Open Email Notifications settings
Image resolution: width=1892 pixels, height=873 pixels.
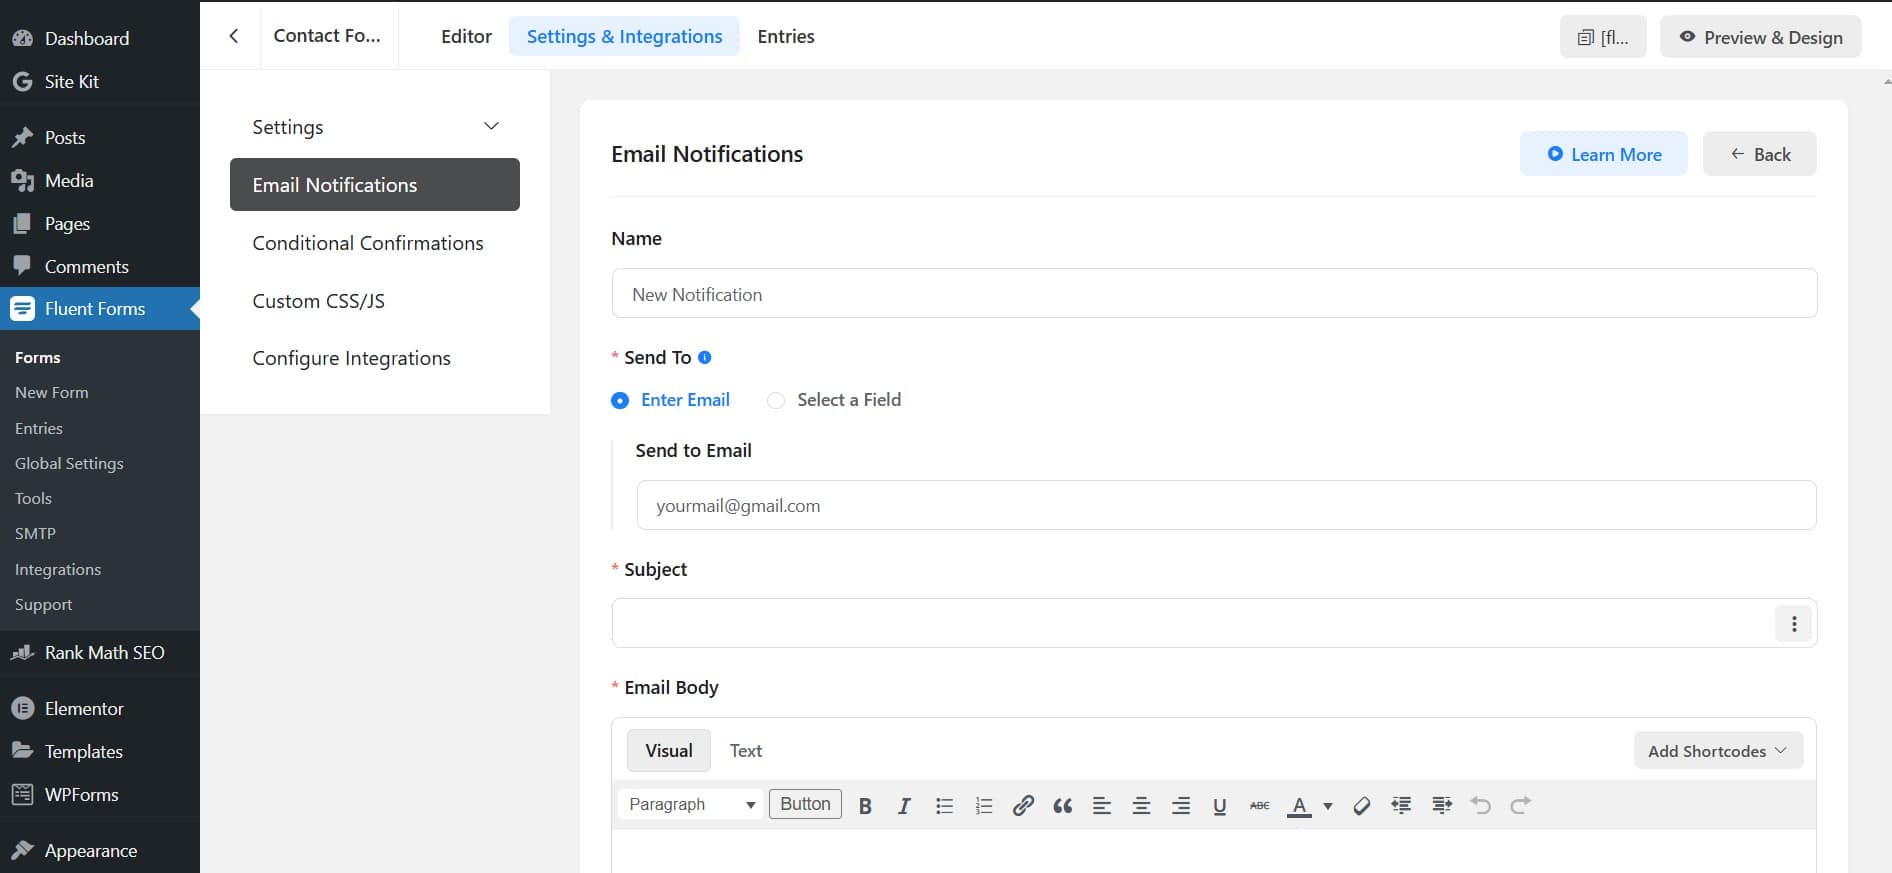click(375, 185)
